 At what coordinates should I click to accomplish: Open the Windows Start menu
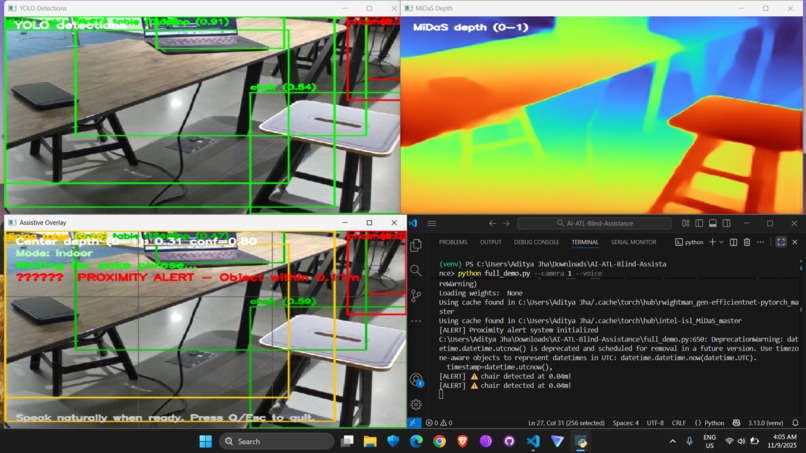(x=206, y=441)
